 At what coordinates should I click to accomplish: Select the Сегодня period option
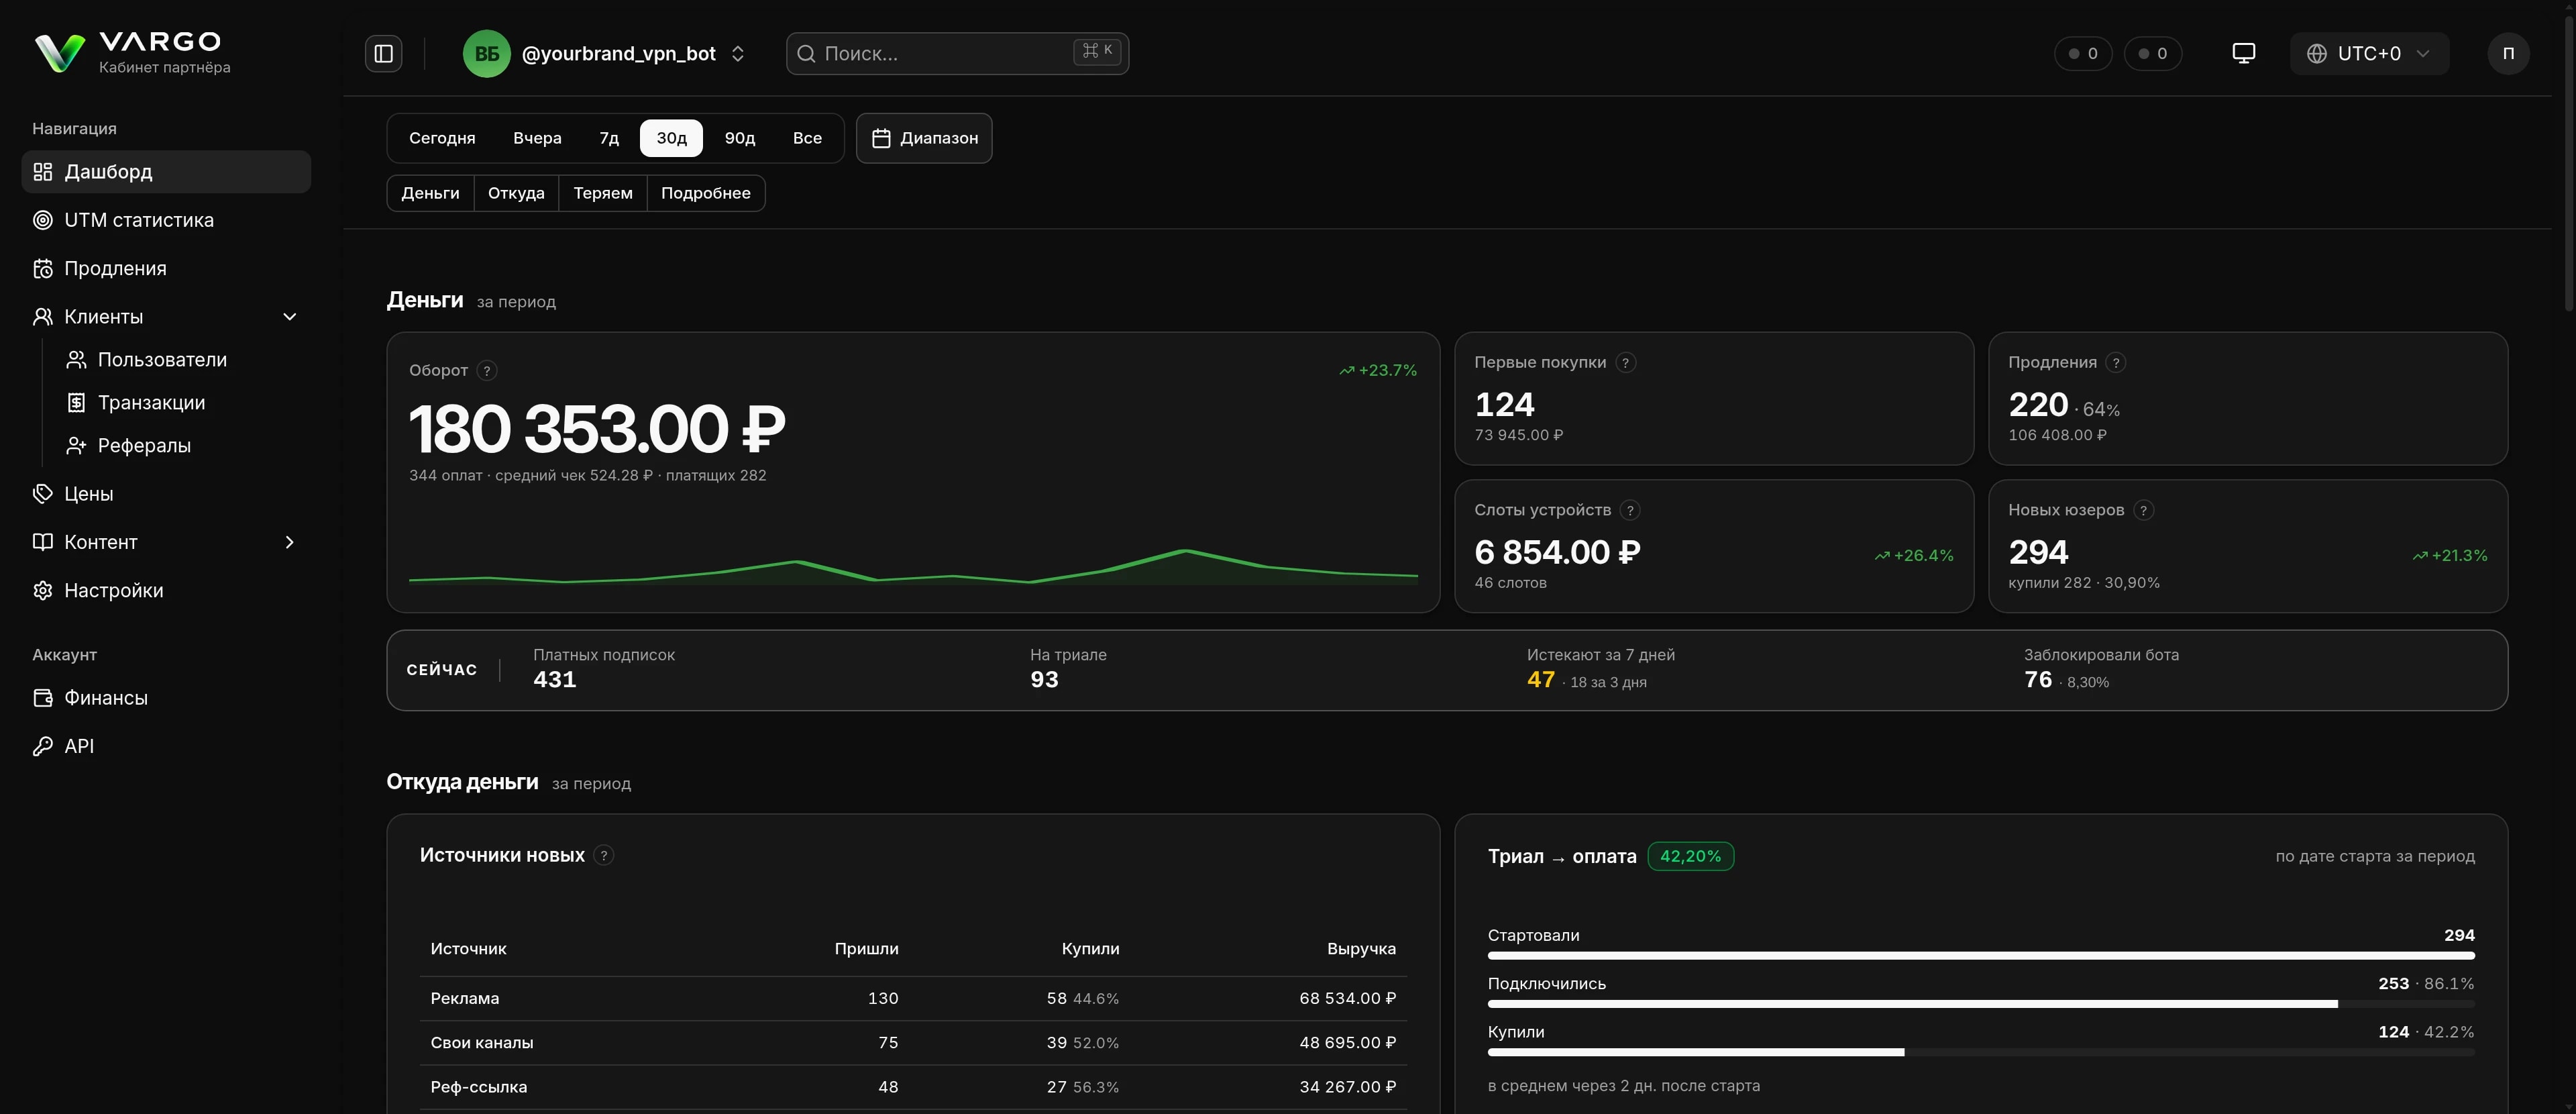click(442, 138)
